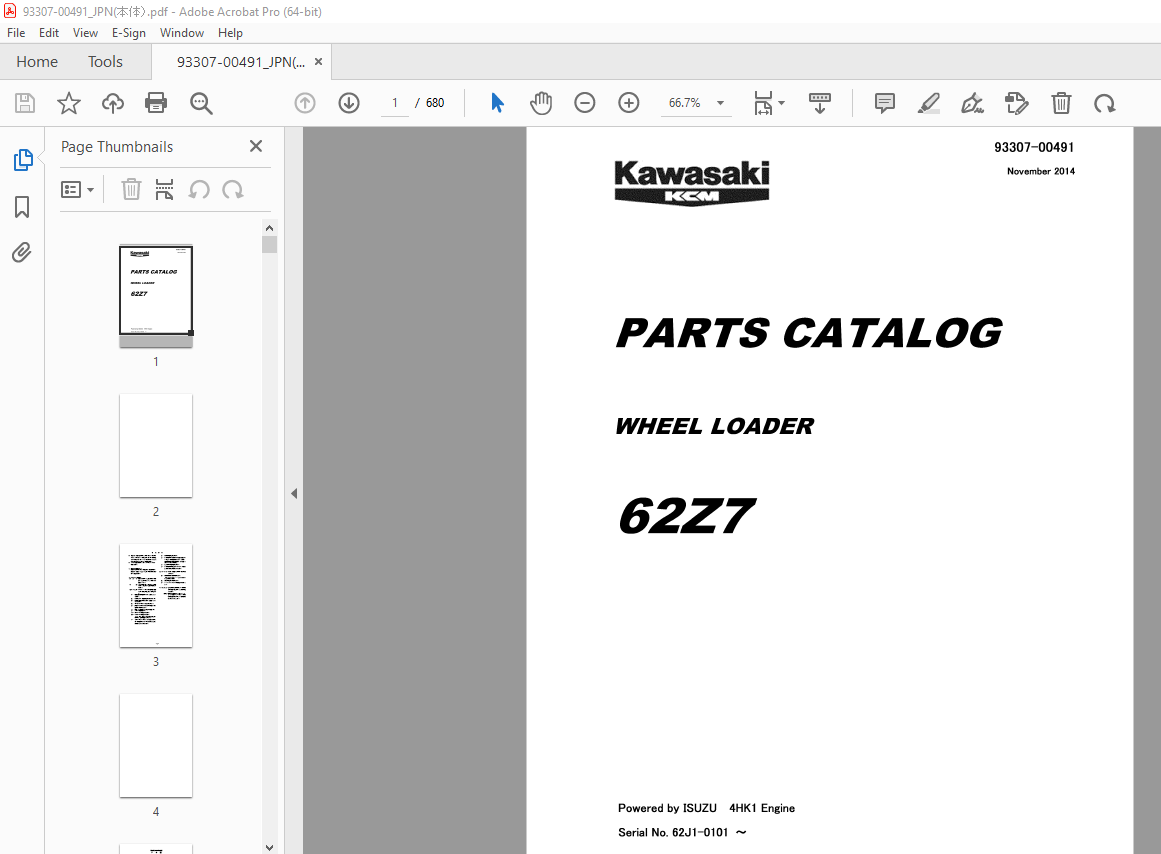Click the cloud upload icon
The height and width of the screenshot is (854, 1161).
point(113,103)
